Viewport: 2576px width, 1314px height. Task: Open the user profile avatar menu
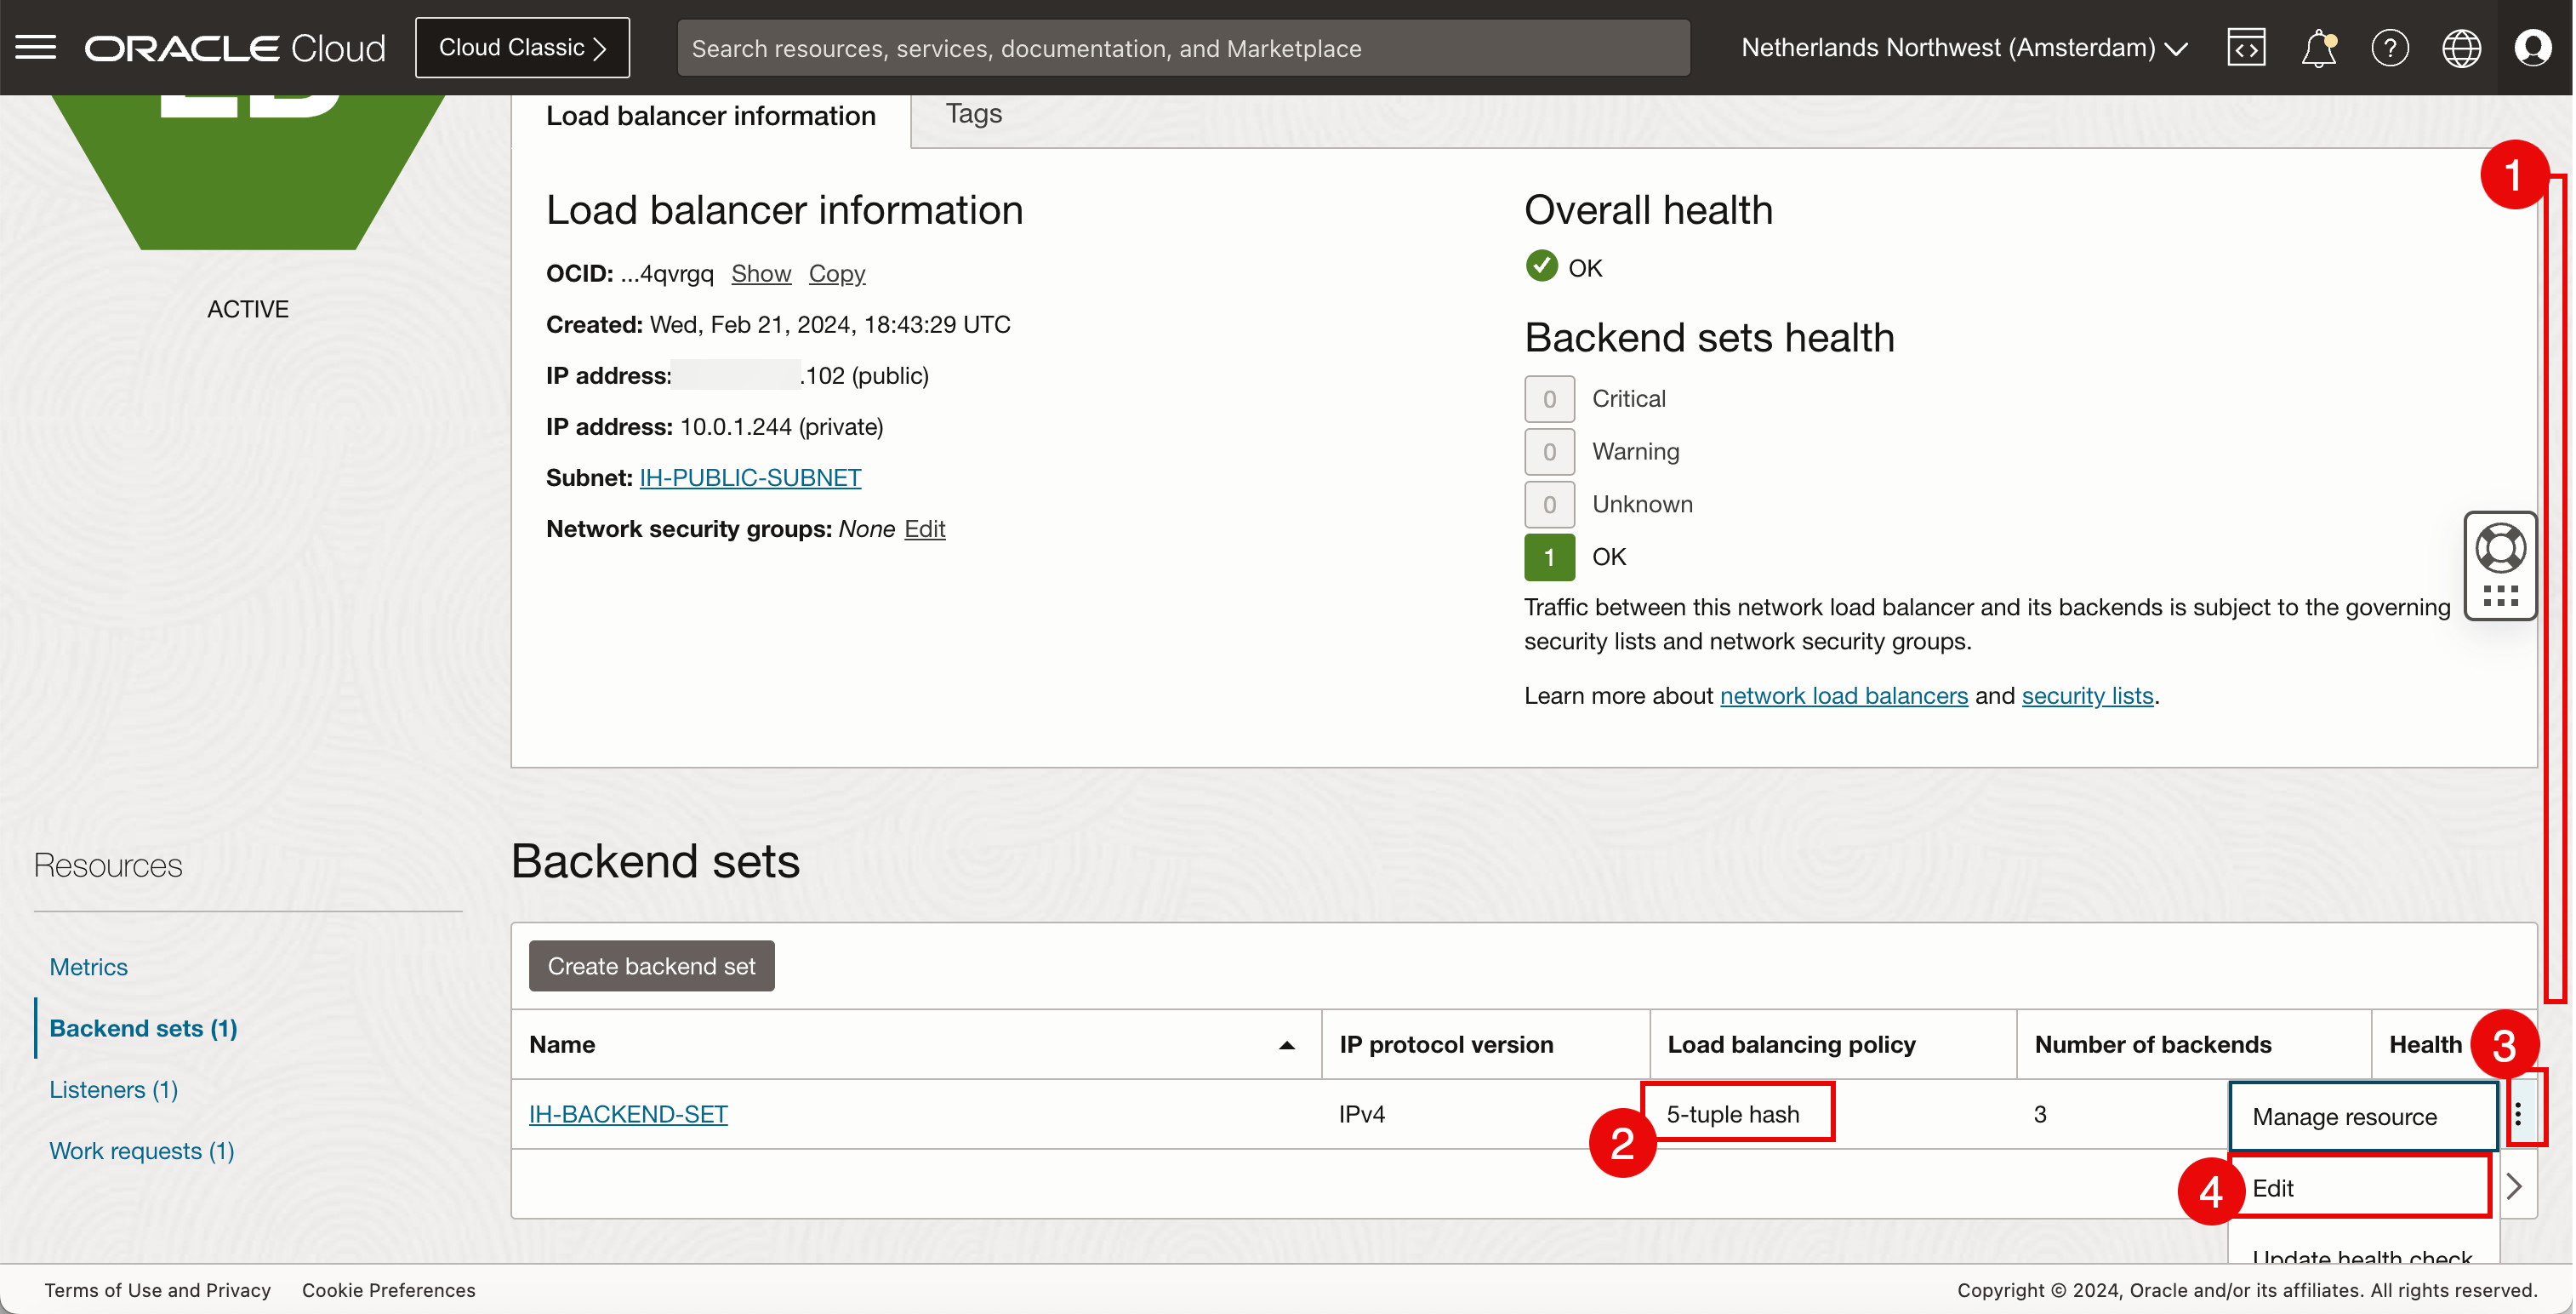pos(2532,47)
